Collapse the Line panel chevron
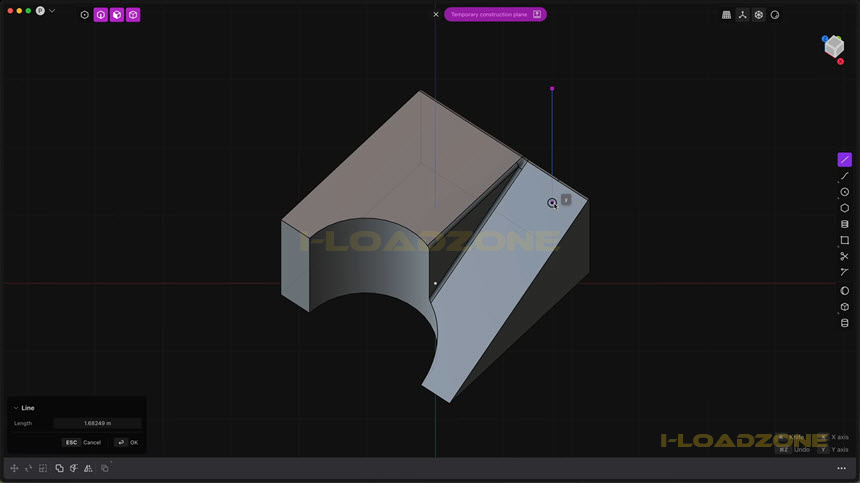860x483 pixels. click(x=16, y=408)
